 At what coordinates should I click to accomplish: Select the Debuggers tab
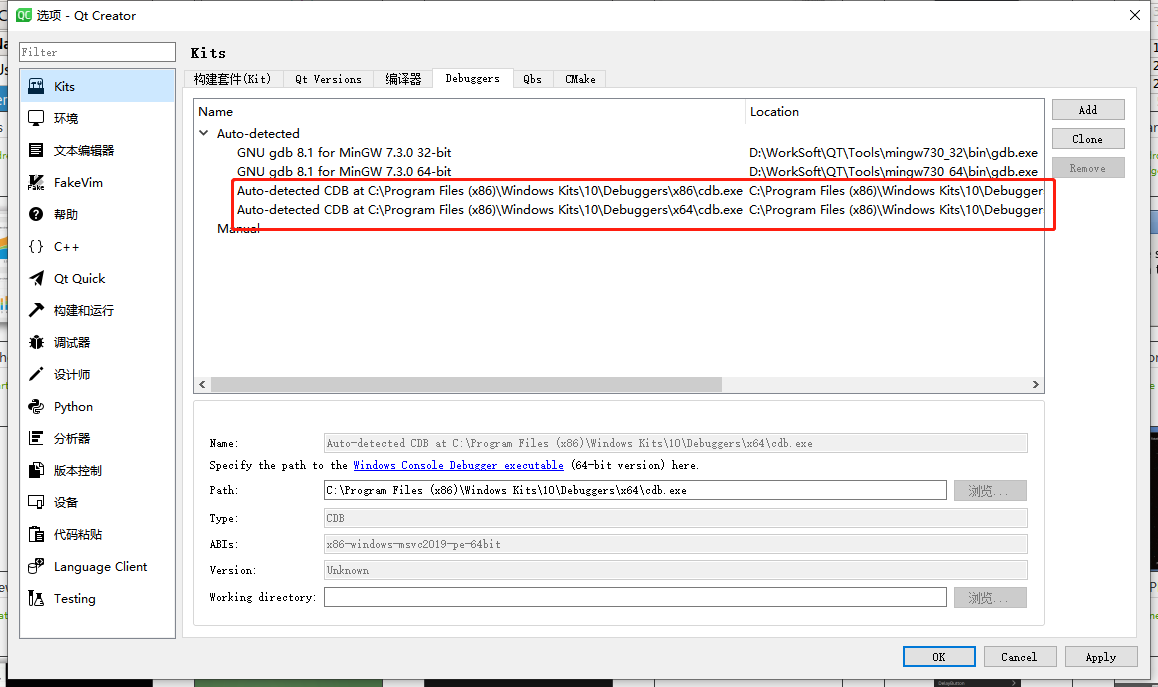473,78
